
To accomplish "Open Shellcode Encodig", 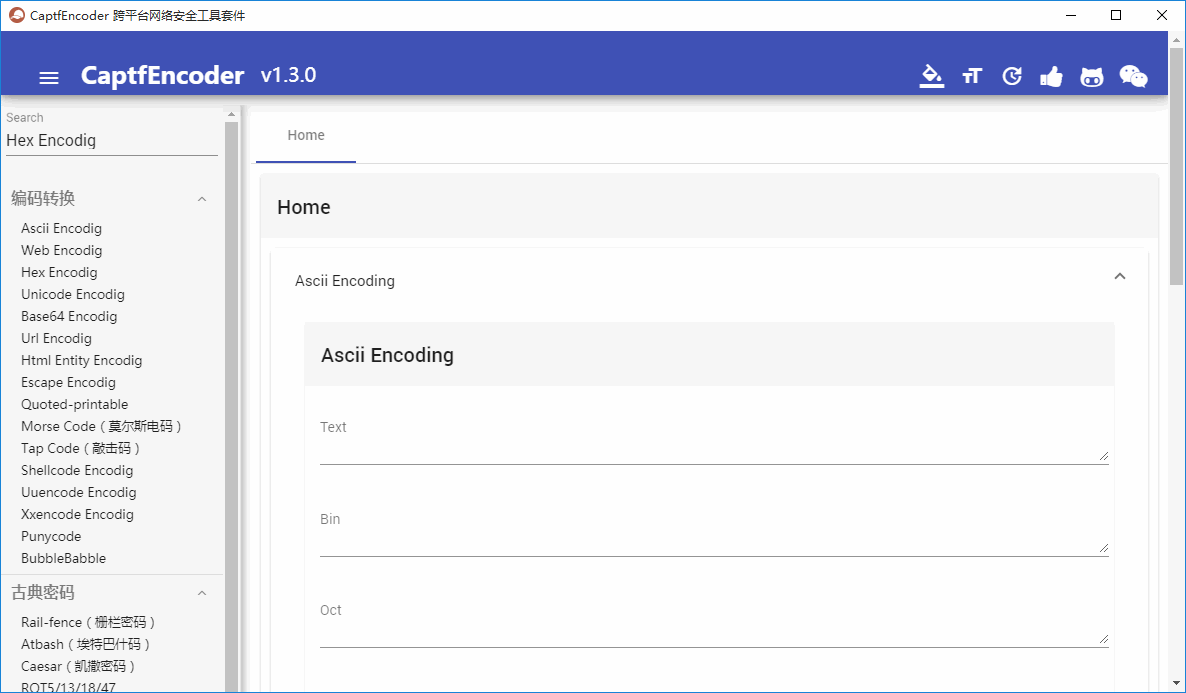I will tap(77, 470).
